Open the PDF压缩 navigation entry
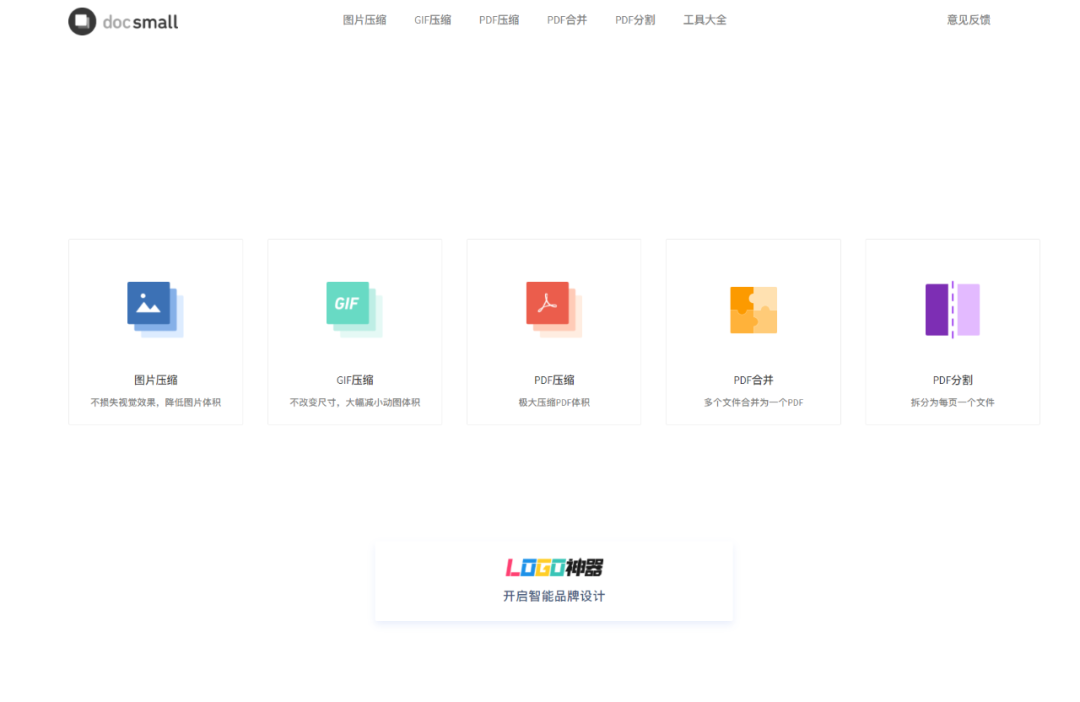 click(499, 19)
